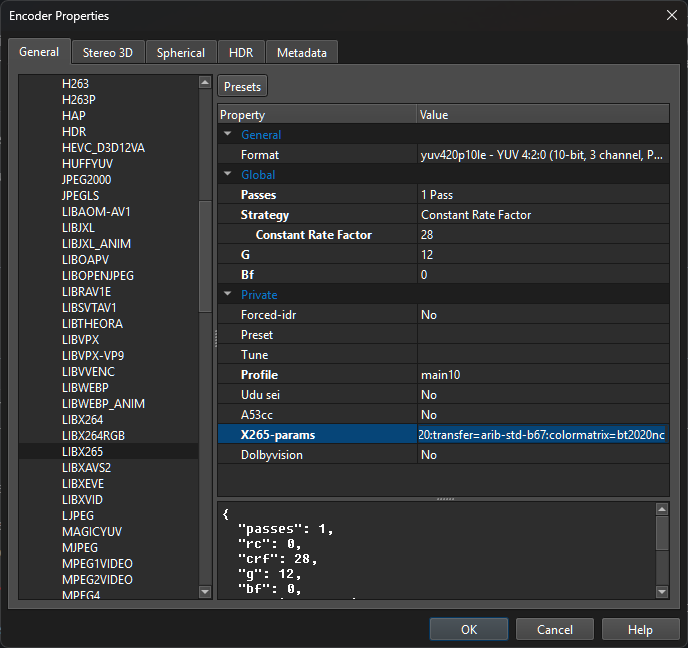Close the Encoder Properties dialog
The image size is (688, 648).
click(x=670, y=15)
